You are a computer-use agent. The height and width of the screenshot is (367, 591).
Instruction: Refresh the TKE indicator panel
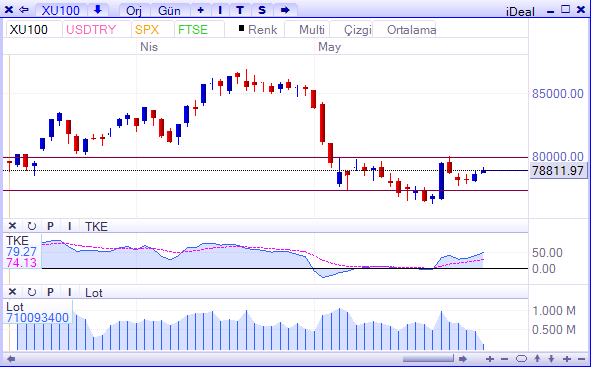point(32,226)
